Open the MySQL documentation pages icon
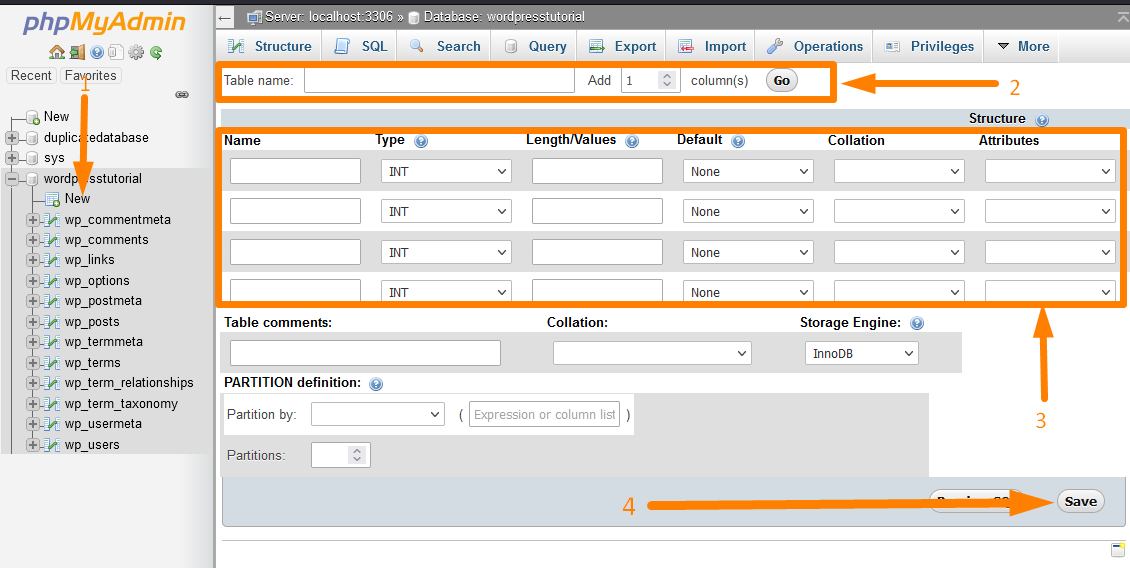 (x=116, y=52)
